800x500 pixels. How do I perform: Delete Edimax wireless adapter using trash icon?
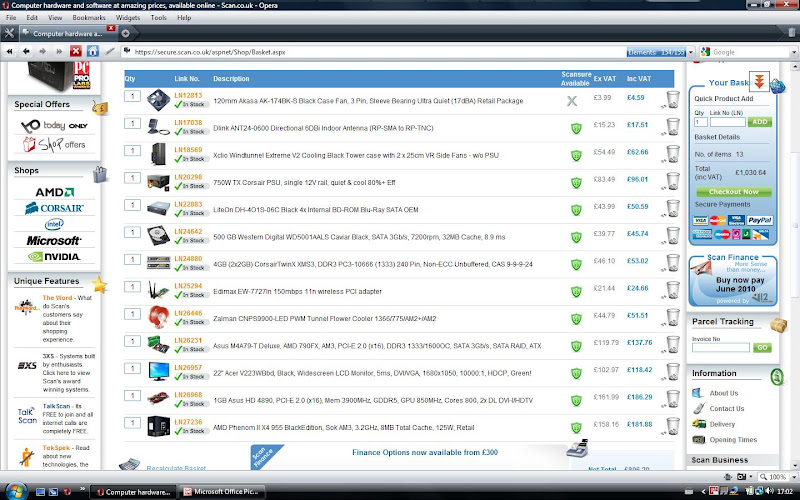pyautogui.click(x=673, y=289)
